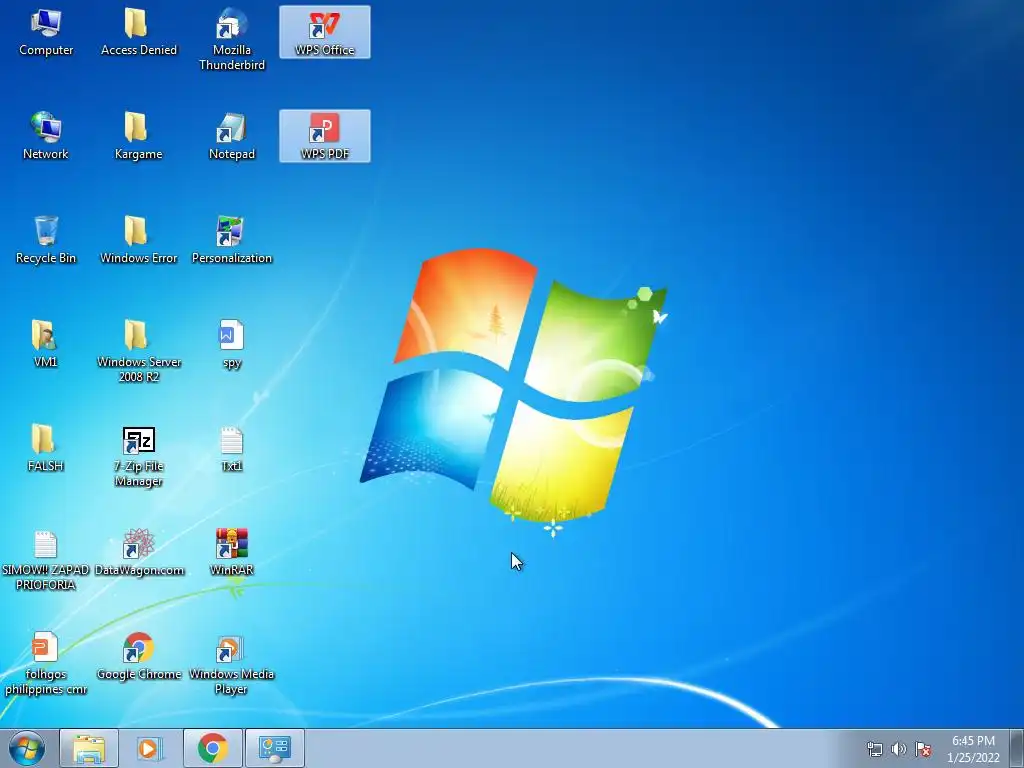Open Windows Explorer from the taskbar
This screenshot has height=768, width=1024.
click(89, 748)
